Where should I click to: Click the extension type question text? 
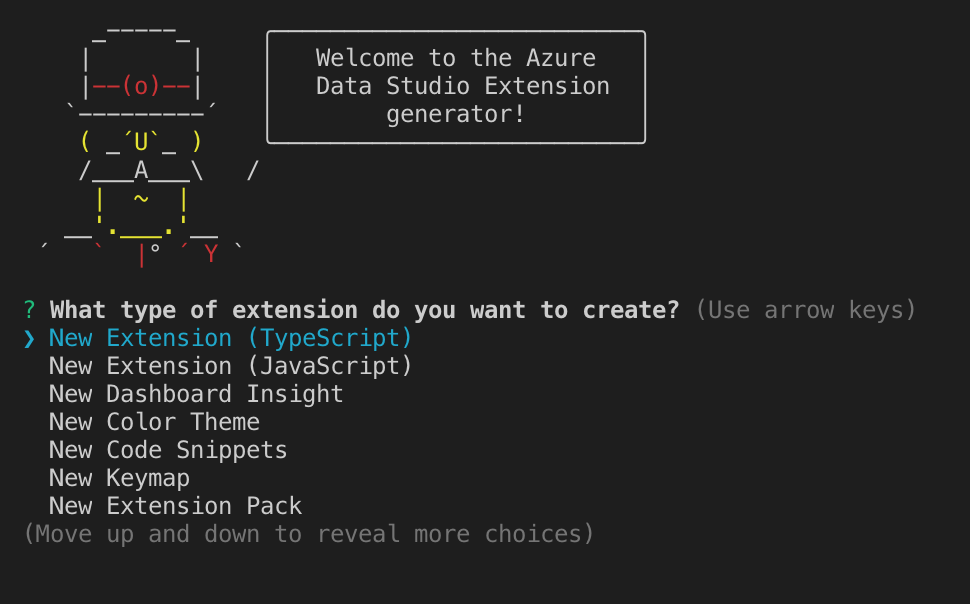click(x=365, y=310)
